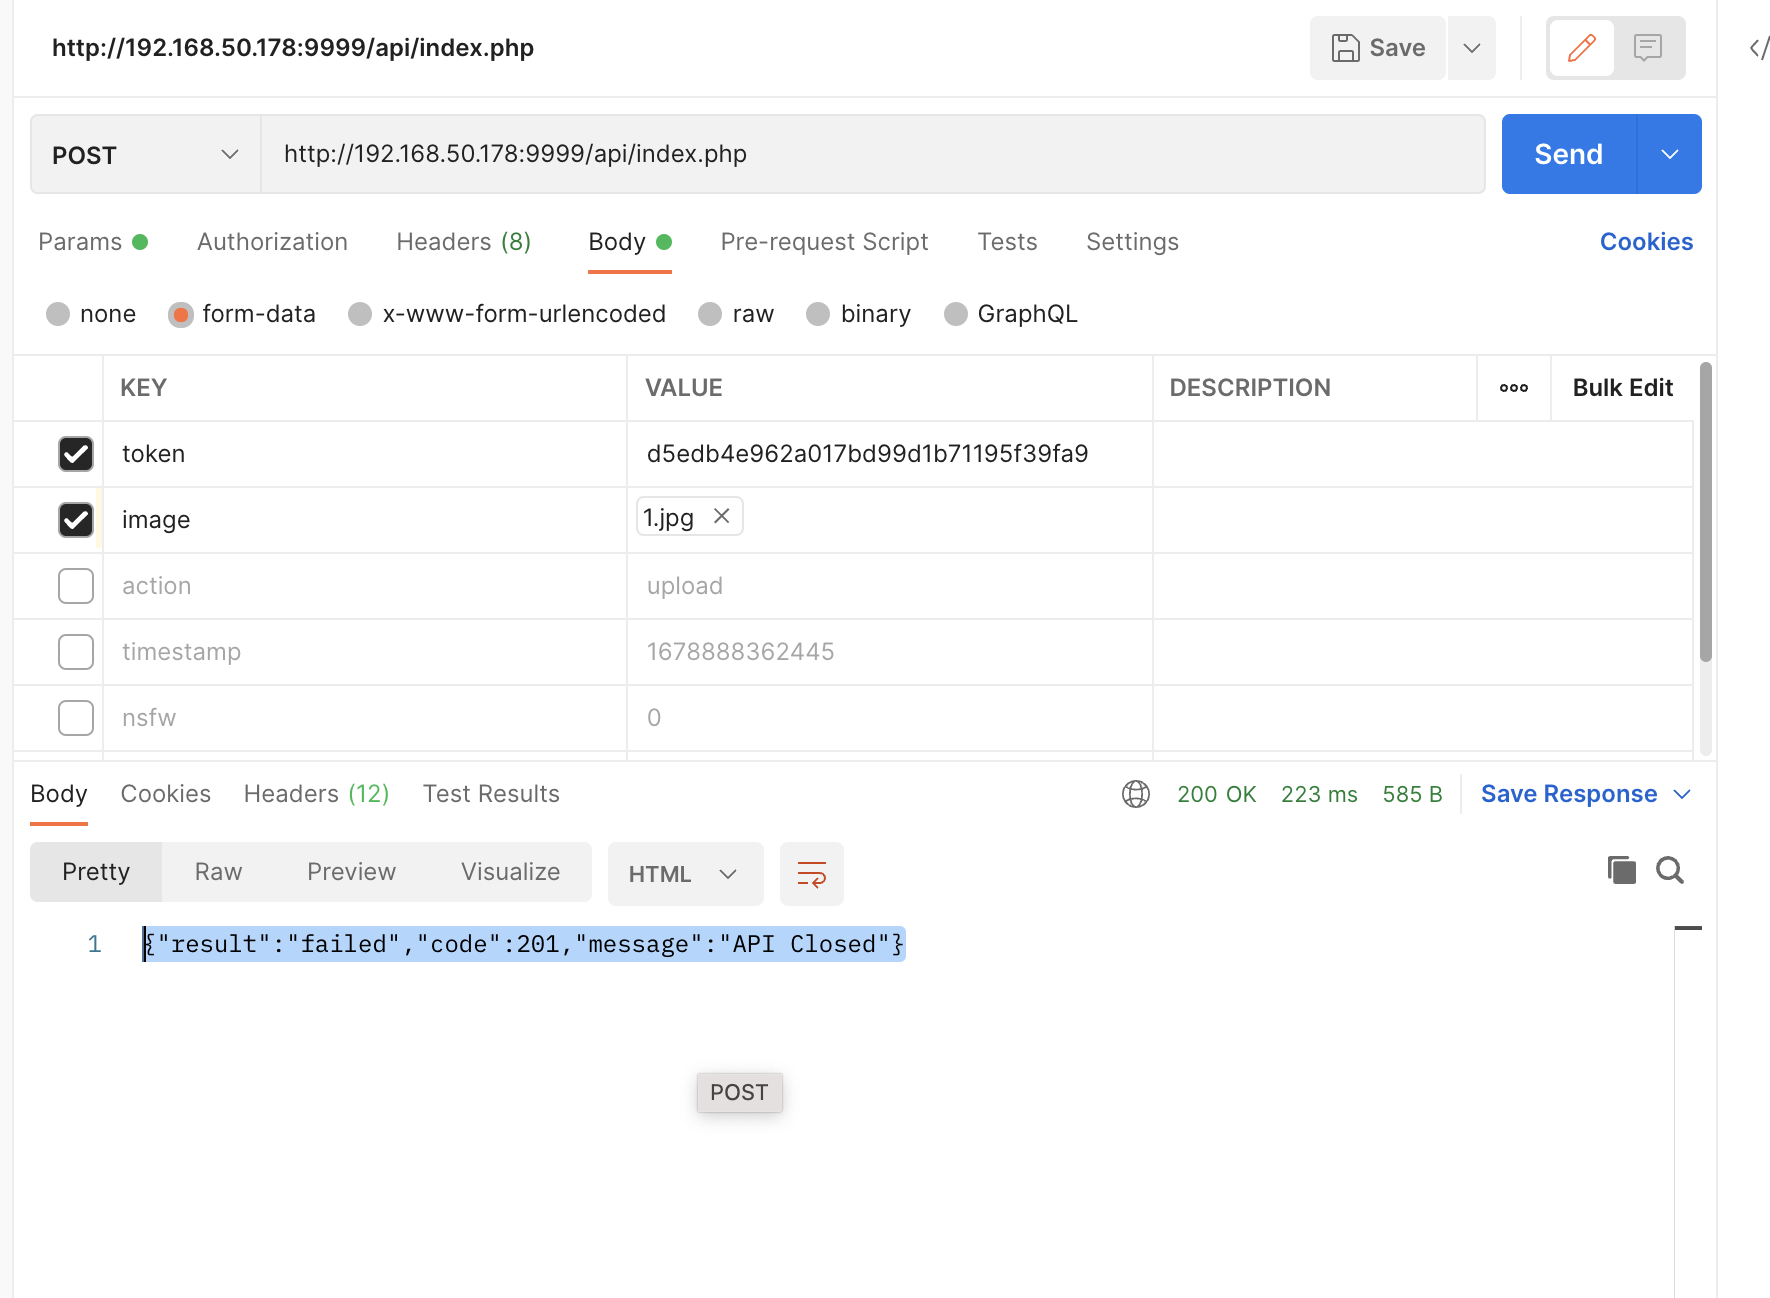1770x1298 pixels.
Task: Switch to the Headers (8) tab
Action: [x=462, y=241]
